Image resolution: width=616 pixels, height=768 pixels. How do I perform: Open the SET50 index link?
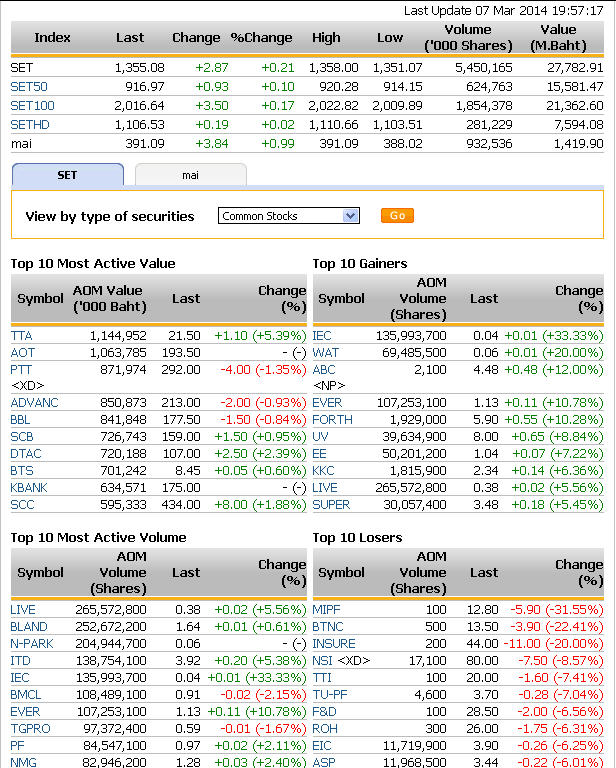28,87
